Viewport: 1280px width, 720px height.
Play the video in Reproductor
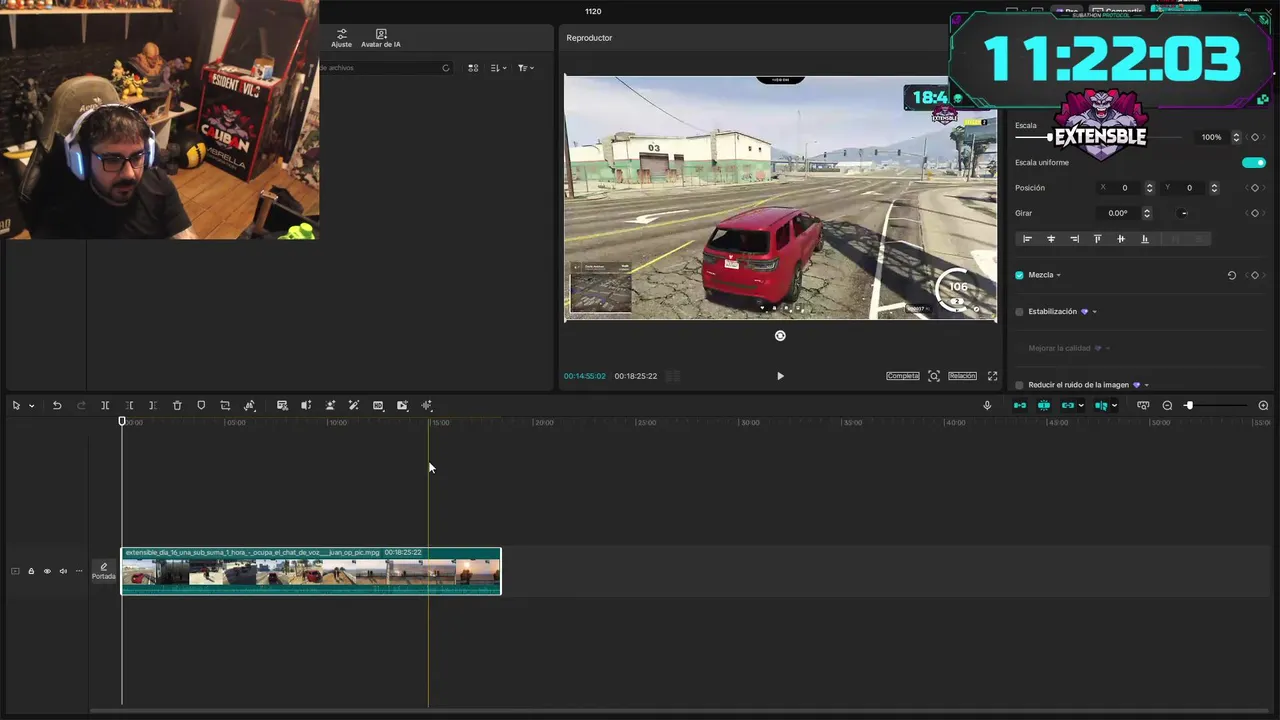tap(780, 376)
